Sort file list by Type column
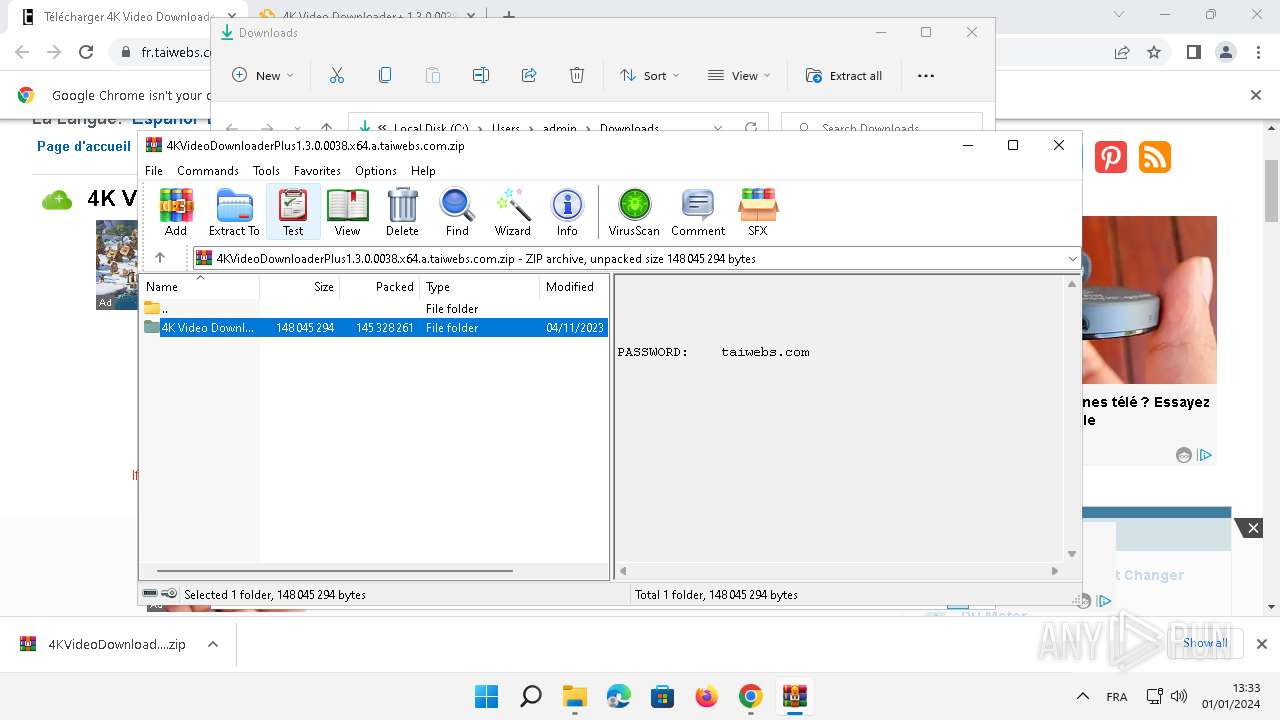The width and height of the screenshot is (1280, 720). tap(480, 287)
